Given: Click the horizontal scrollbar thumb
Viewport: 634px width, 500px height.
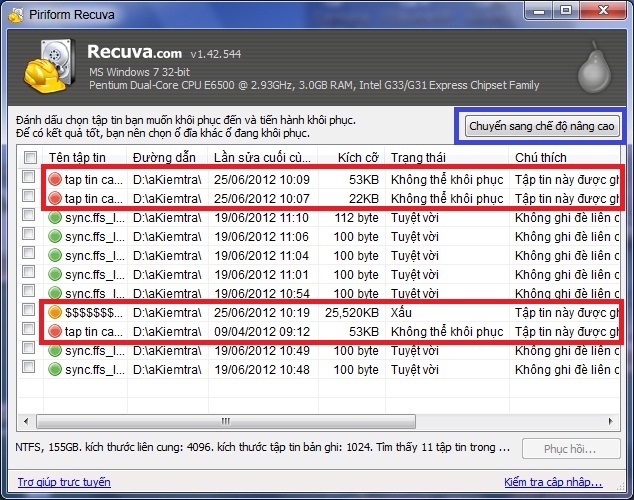Looking at the screenshot, I should pyautogui.click(x=226, y=421).
